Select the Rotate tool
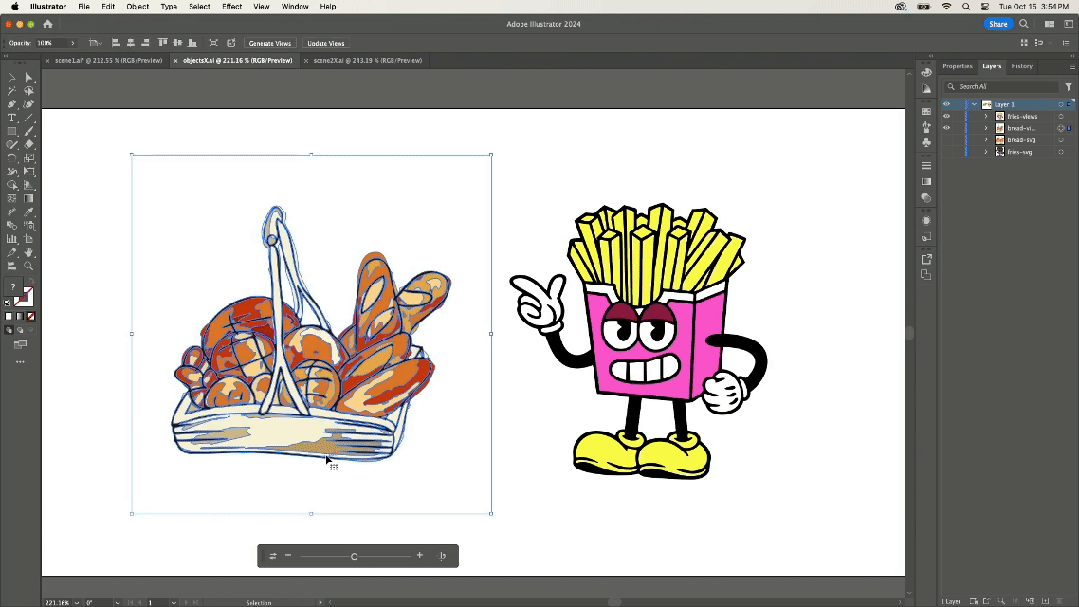This screenshot has width=1079, height=607. click(x=12, y=158)
